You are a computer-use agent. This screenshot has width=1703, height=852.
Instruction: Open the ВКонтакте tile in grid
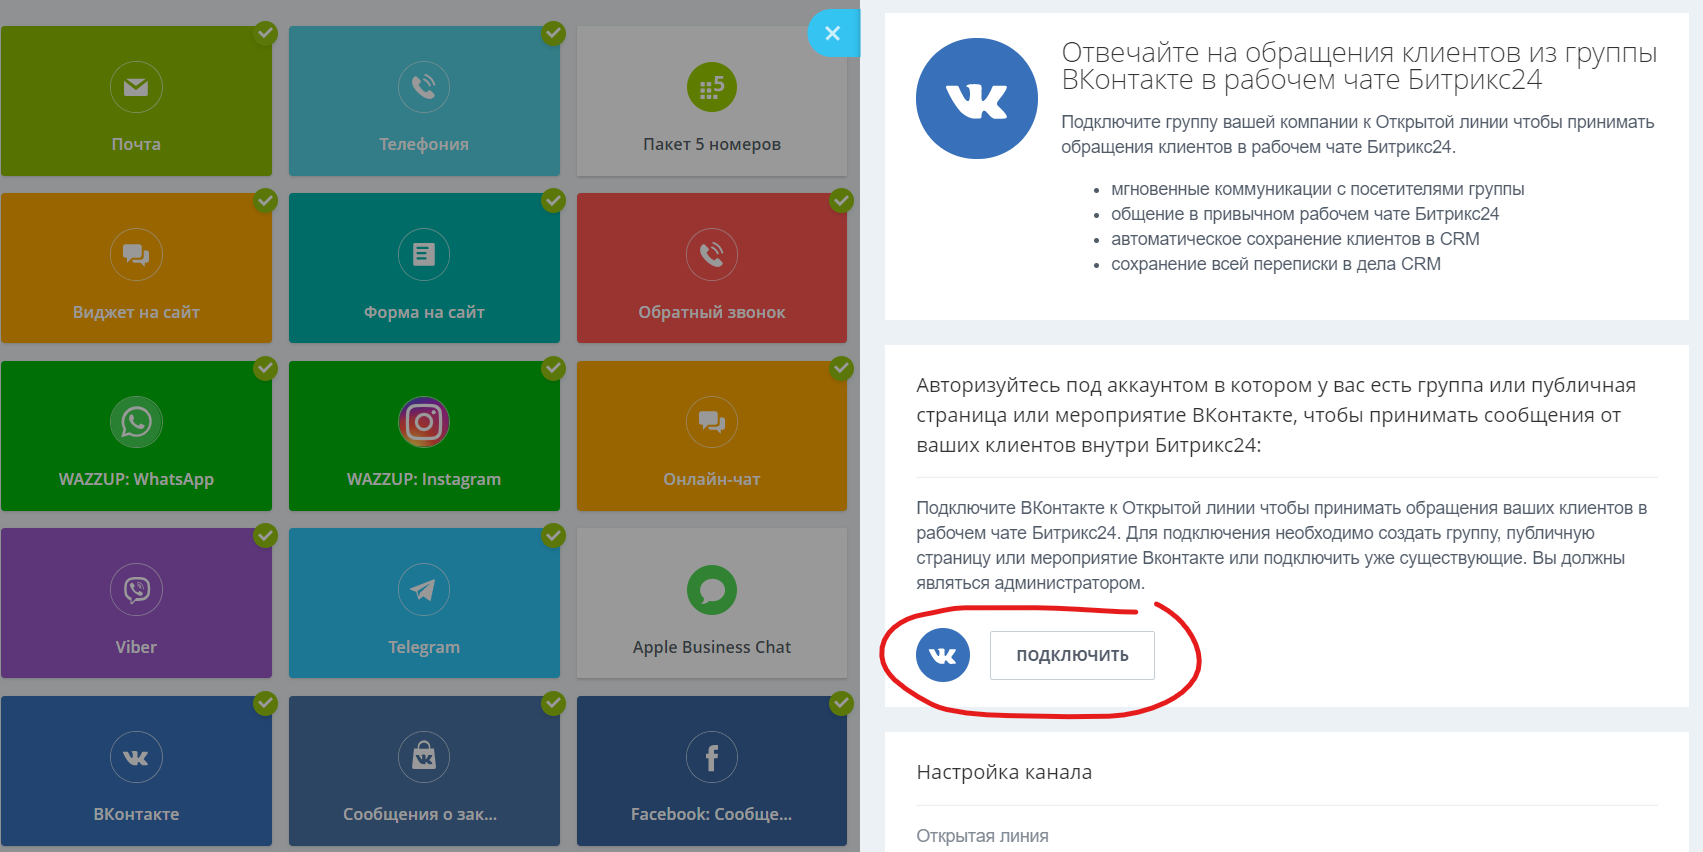(x=136, y=771)
